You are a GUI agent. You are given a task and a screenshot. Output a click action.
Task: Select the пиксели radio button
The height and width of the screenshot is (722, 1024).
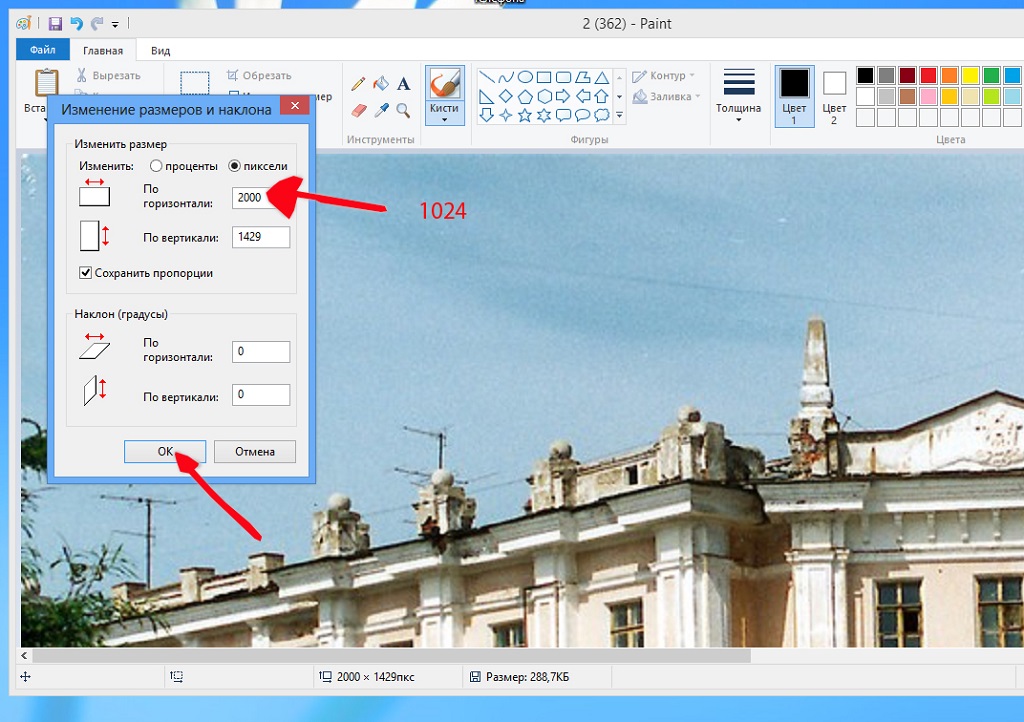tap(235, 166)
